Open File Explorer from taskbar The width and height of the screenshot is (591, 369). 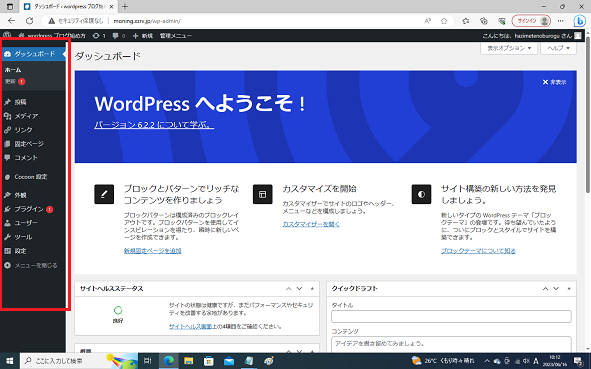pyautogui.click(x=188, y=361)
